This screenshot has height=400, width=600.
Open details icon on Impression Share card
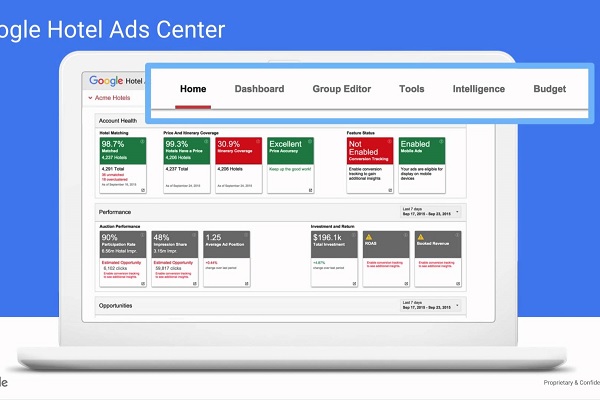click(x=194, y=283)
